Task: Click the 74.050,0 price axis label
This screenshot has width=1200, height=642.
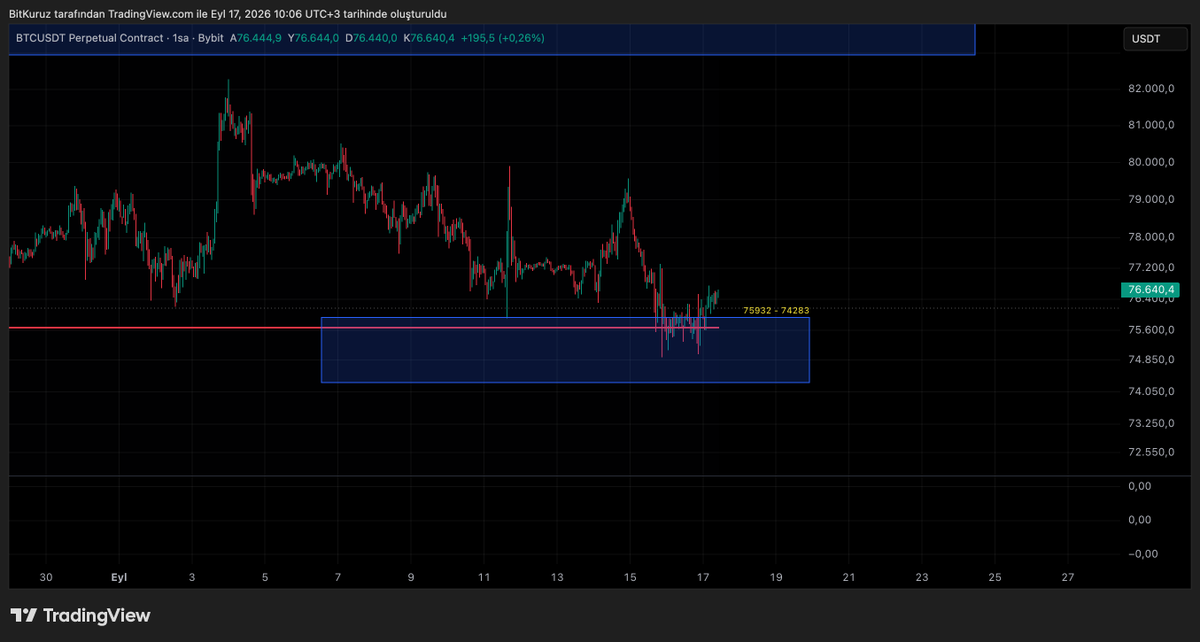Action: (1150, 392)
